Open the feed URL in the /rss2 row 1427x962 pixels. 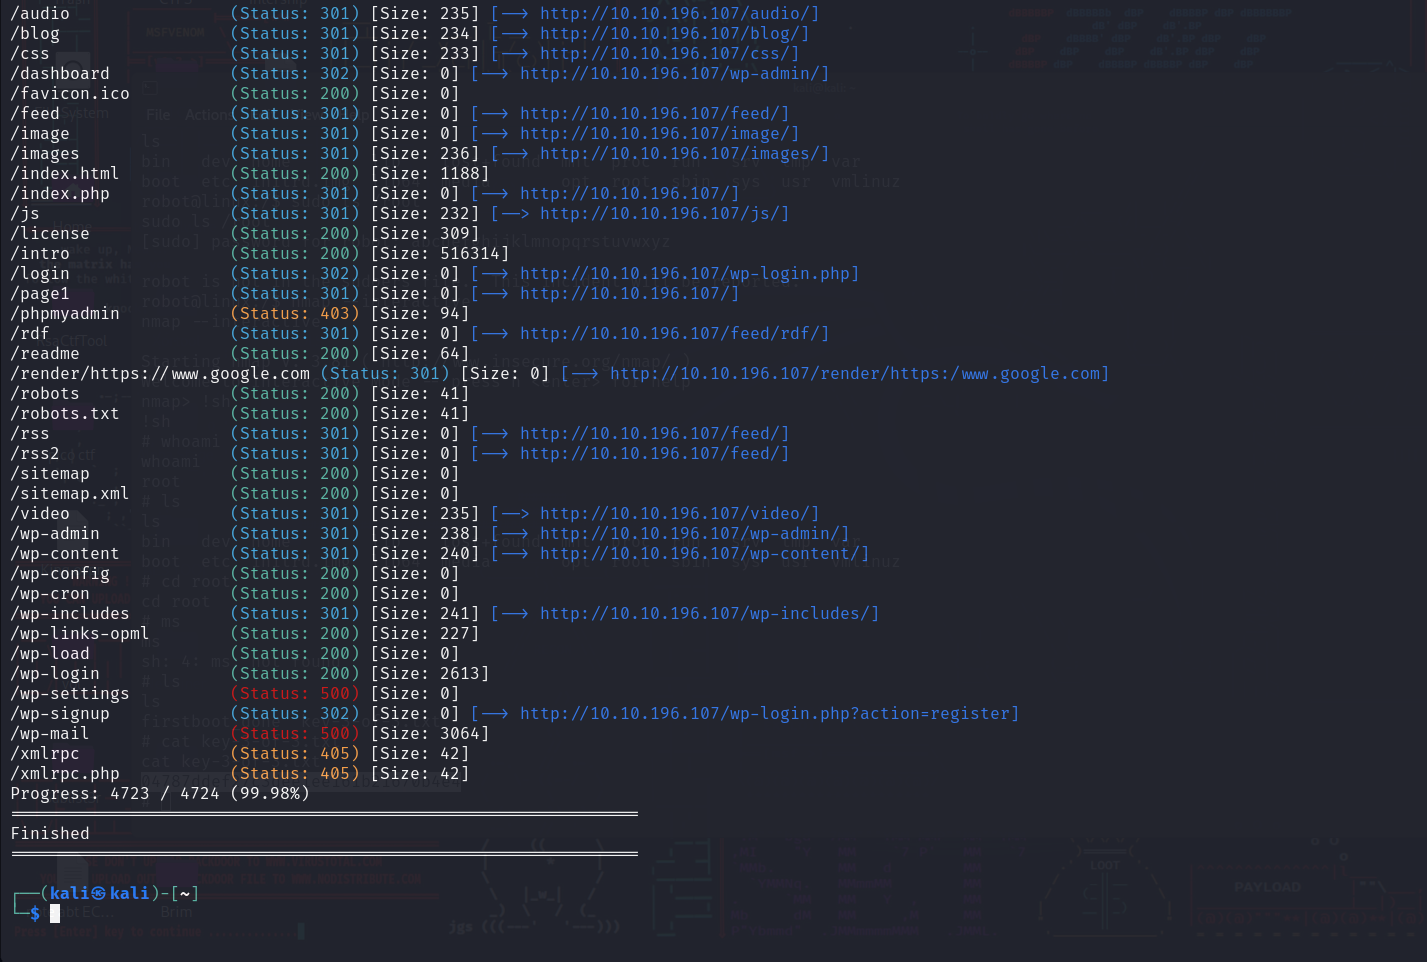pyautogui.click(x=650, y=453)
